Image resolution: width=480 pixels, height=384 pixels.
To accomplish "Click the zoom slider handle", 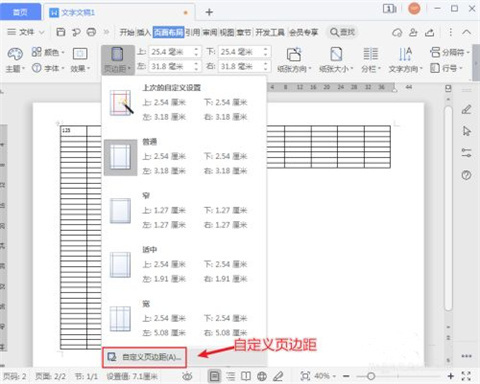I will [370, 376].
